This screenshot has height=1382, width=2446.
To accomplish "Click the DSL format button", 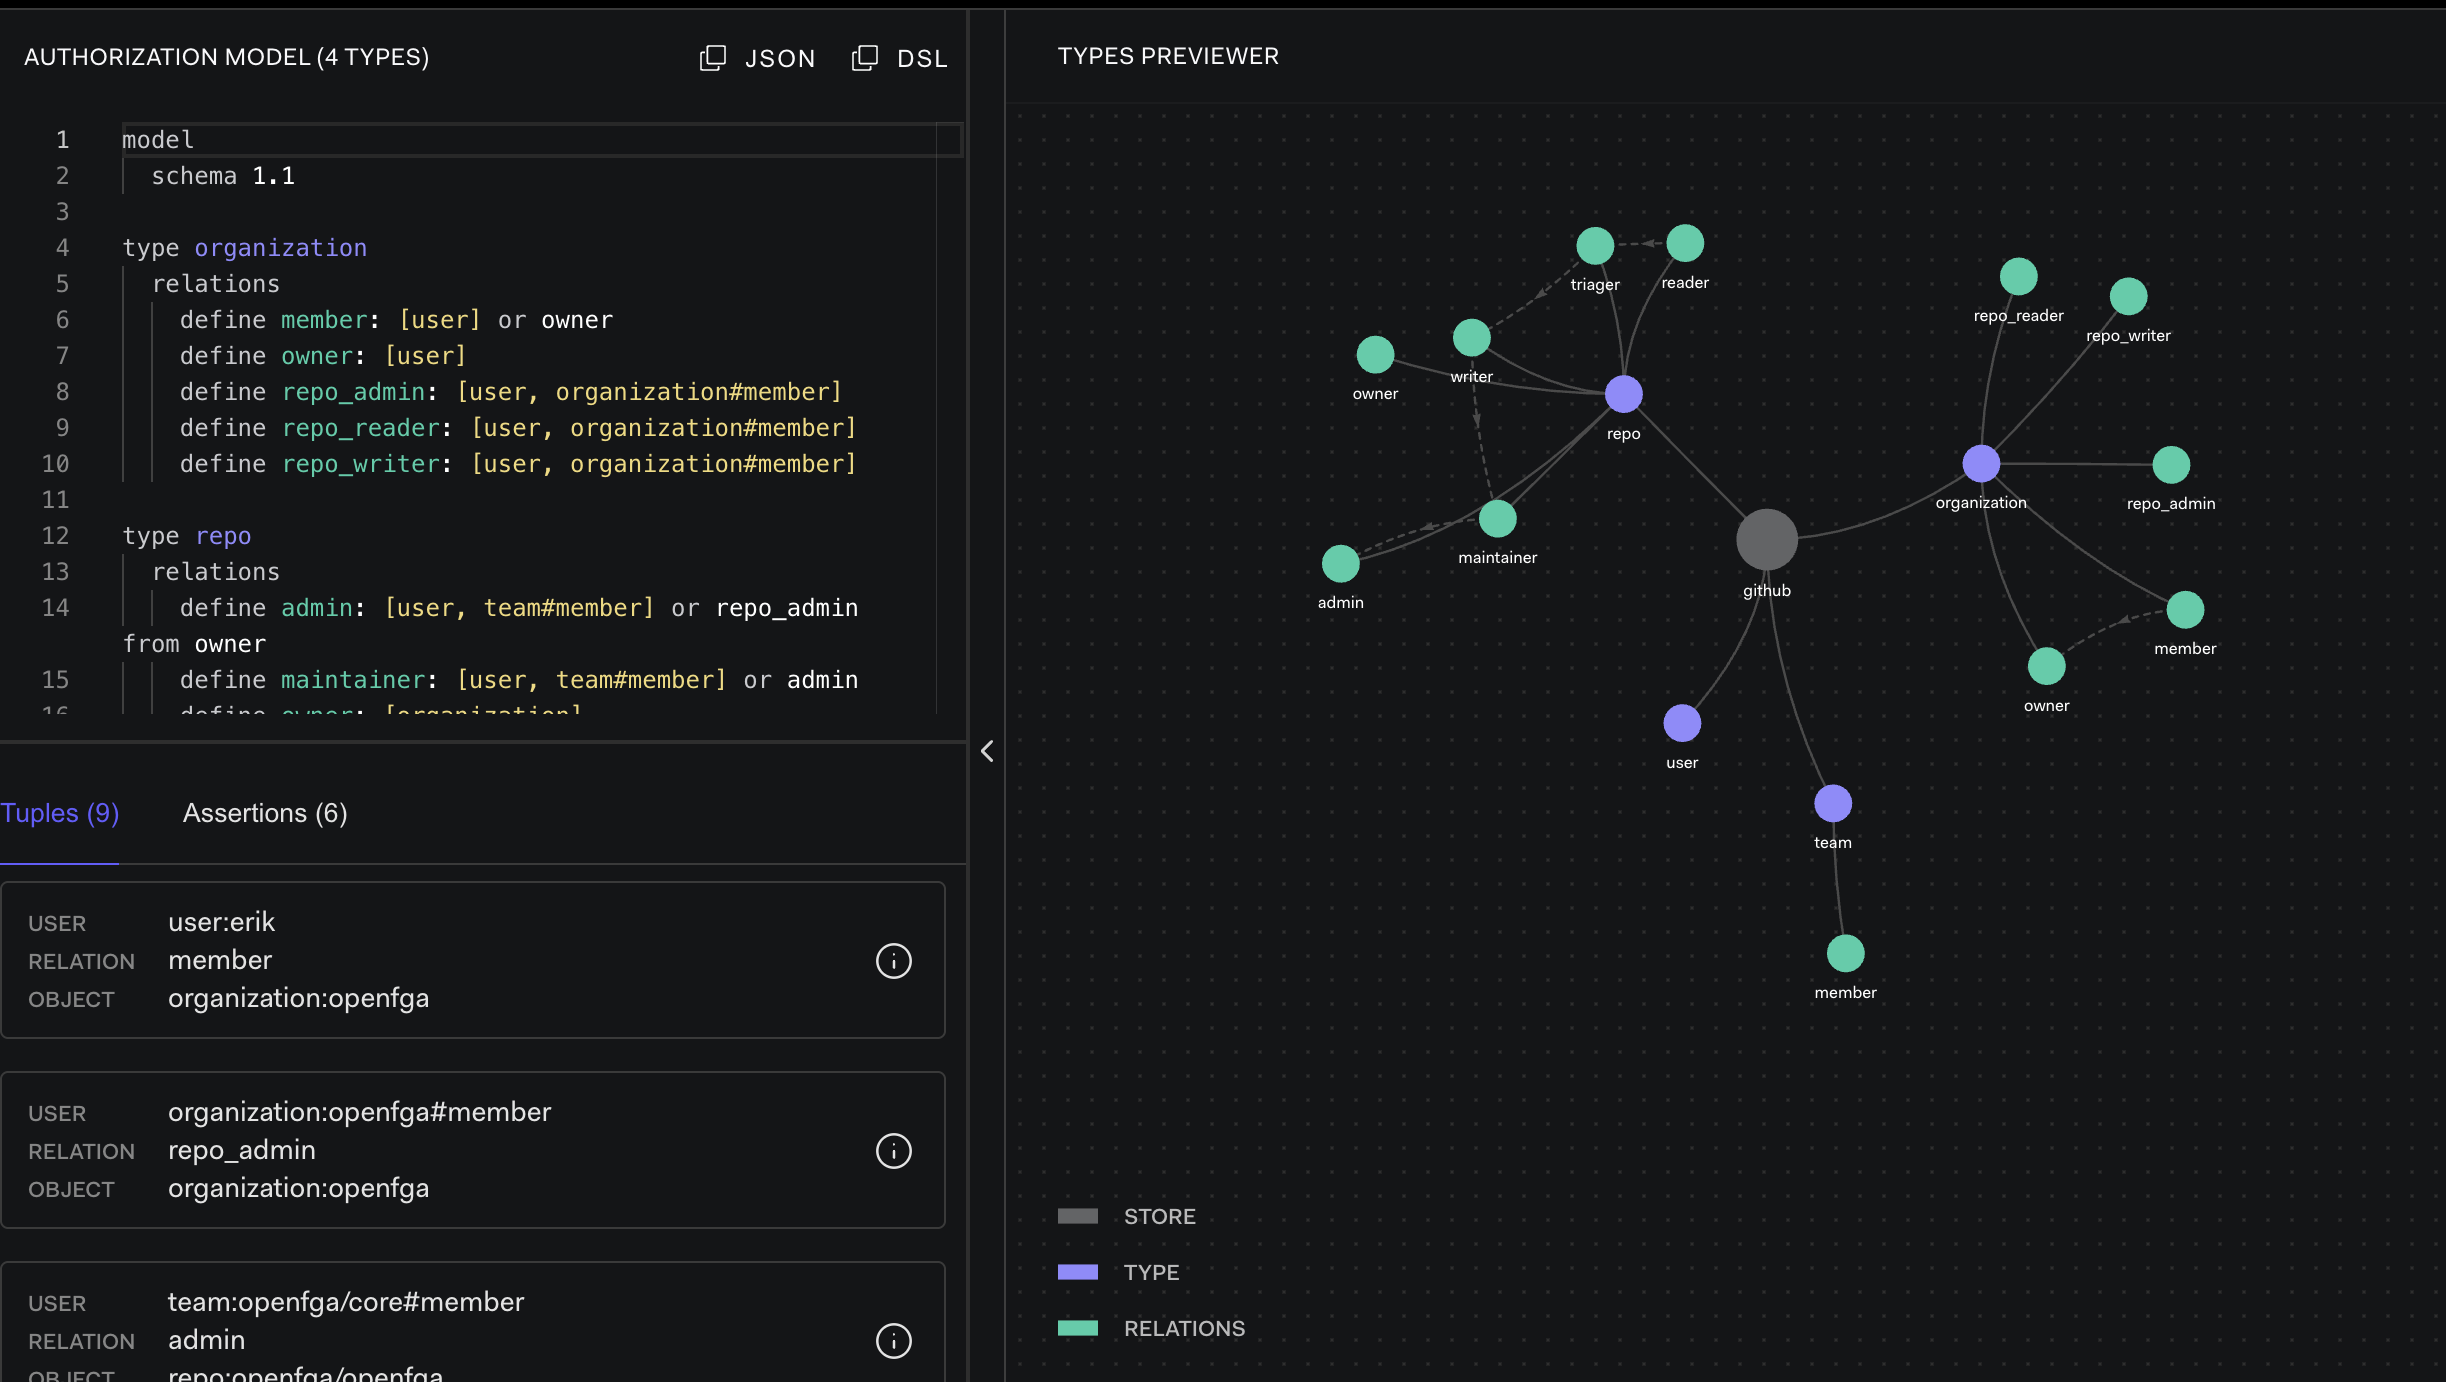I will 921,59.
